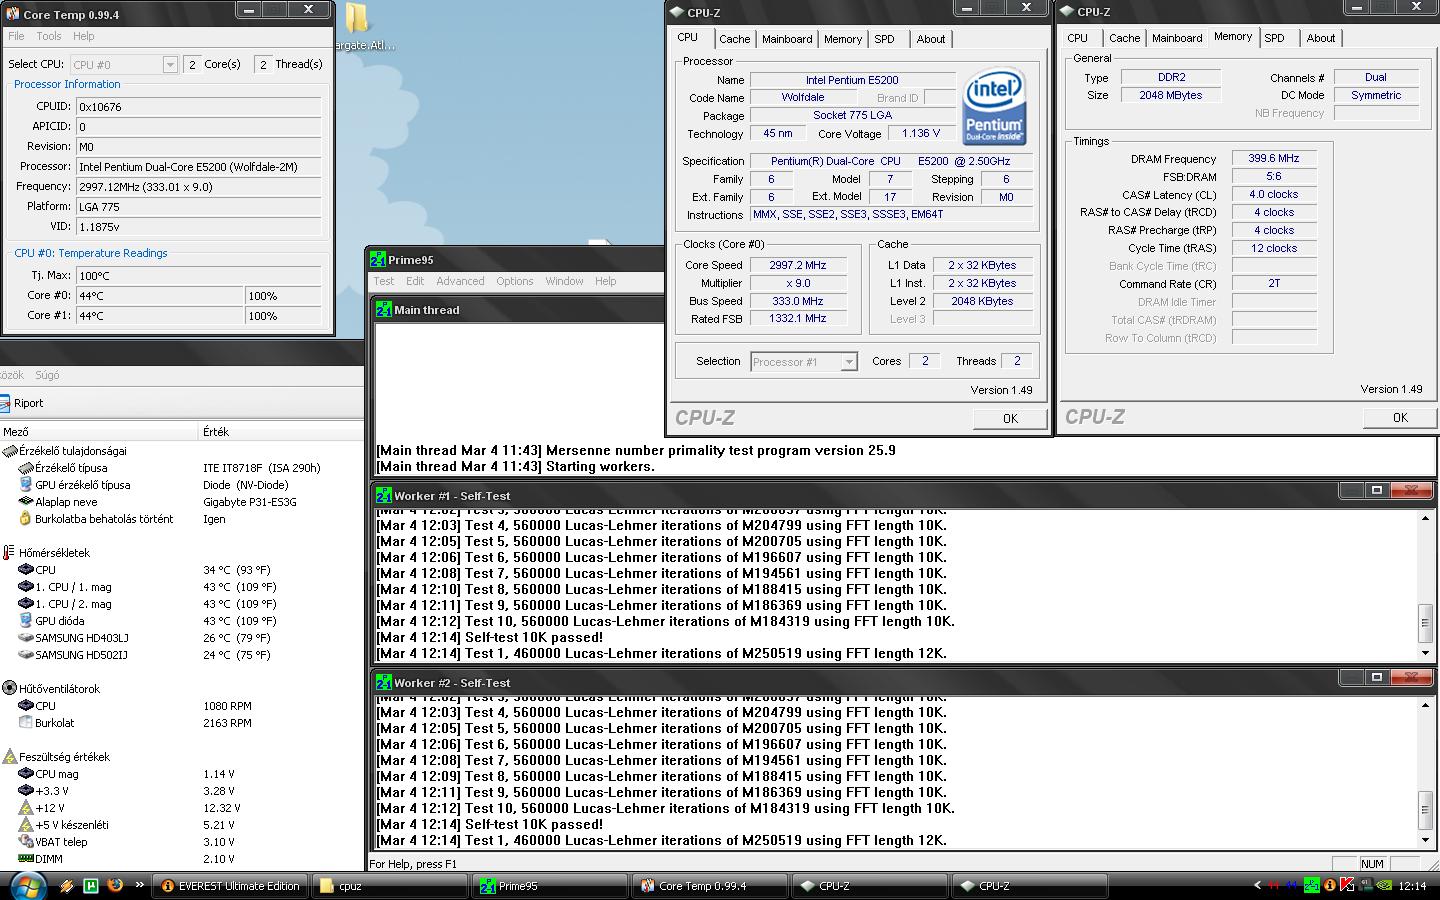Select DIMM voltage row icon in EVEREST
The height and width of the screenshot is (900, 1440).
[26, 859]
